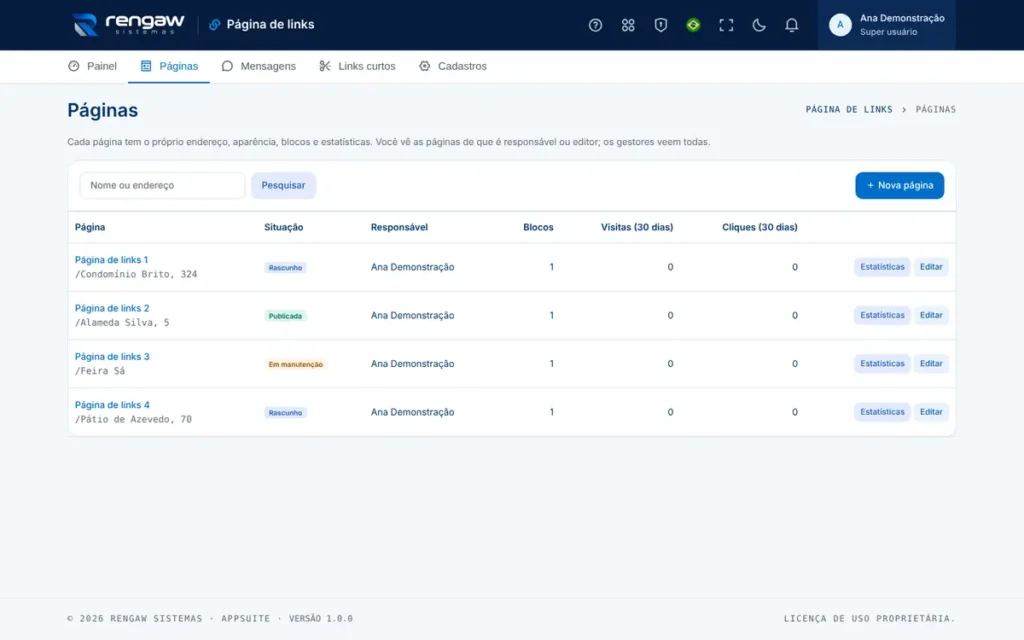
Task: Click the Links curtos scissors icon
Action: click(x=325, y=66)
